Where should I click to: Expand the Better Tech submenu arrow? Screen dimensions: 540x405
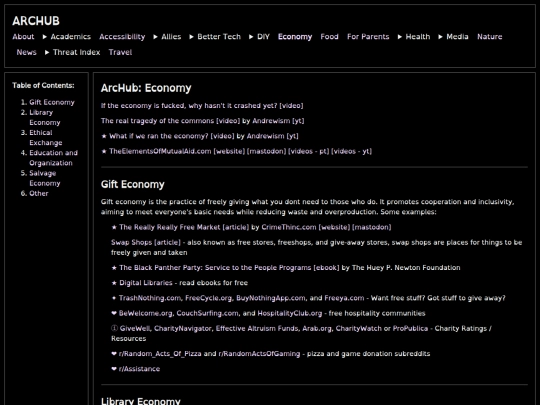click(191, 37)
